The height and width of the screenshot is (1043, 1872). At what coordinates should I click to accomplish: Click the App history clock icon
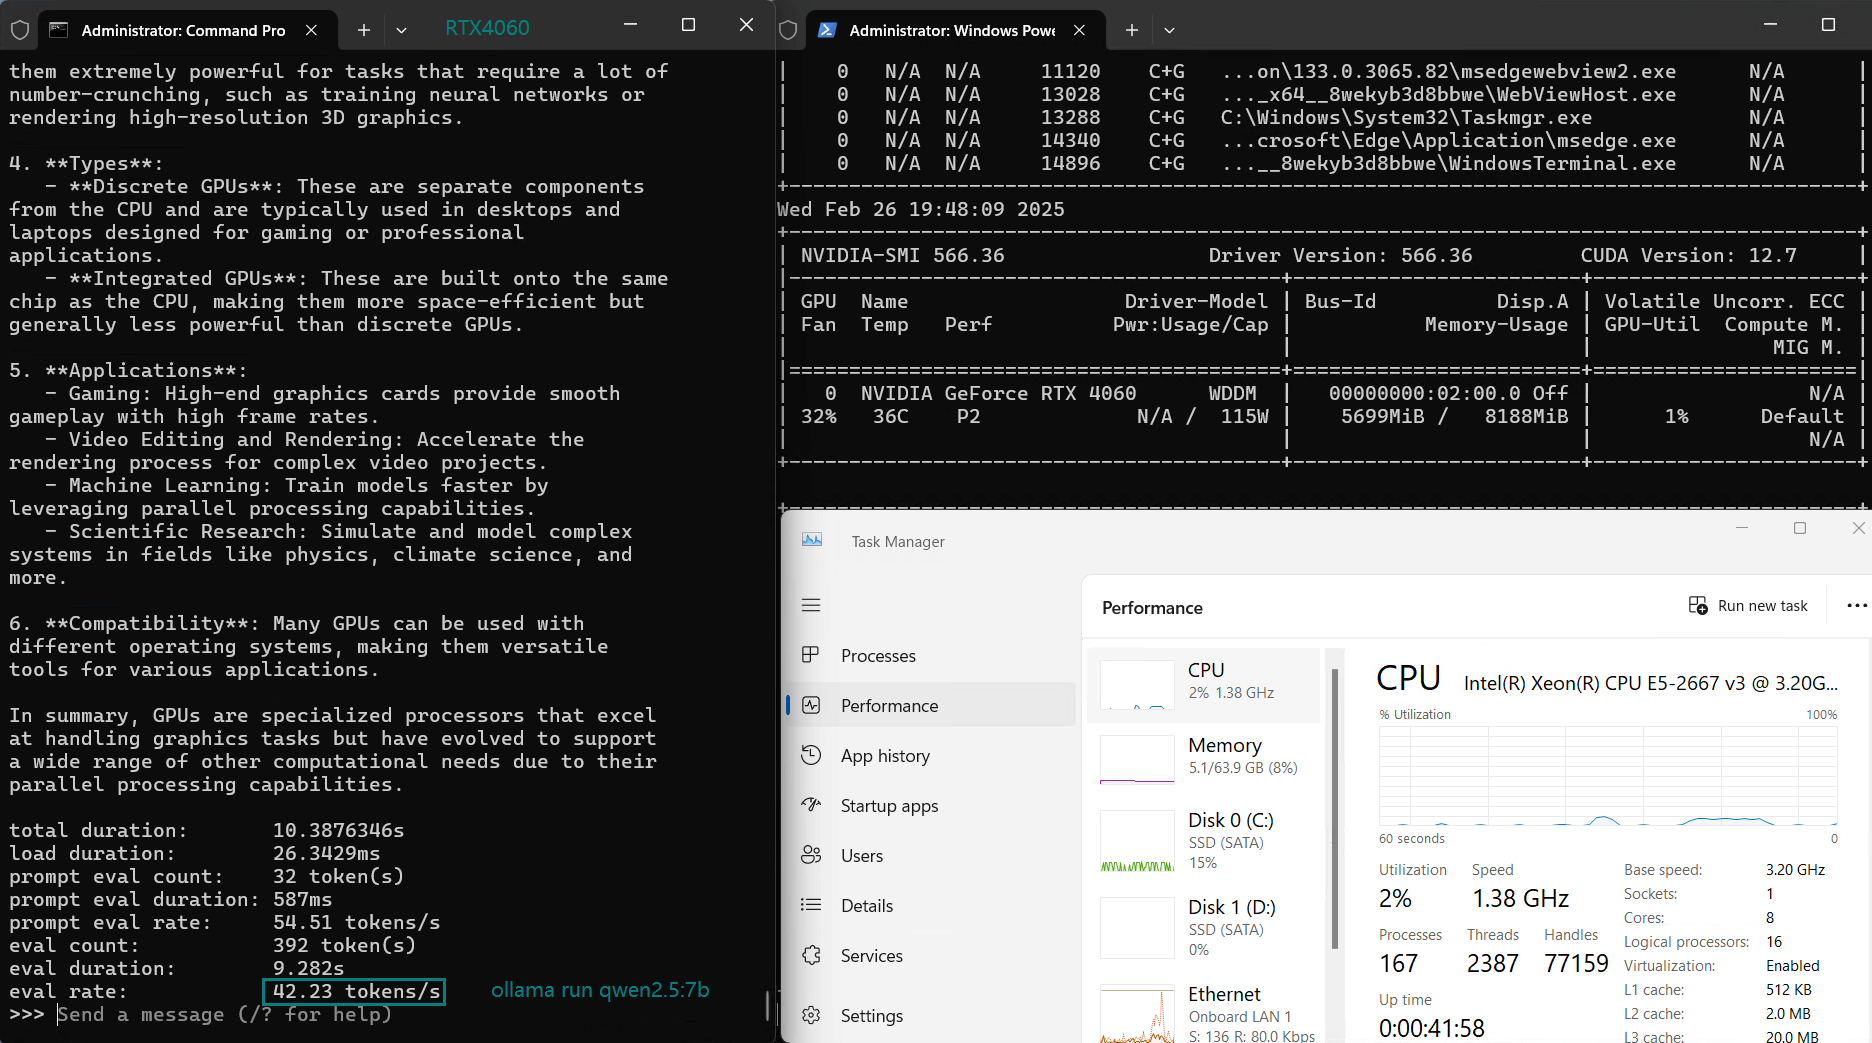tap(811, 755)
